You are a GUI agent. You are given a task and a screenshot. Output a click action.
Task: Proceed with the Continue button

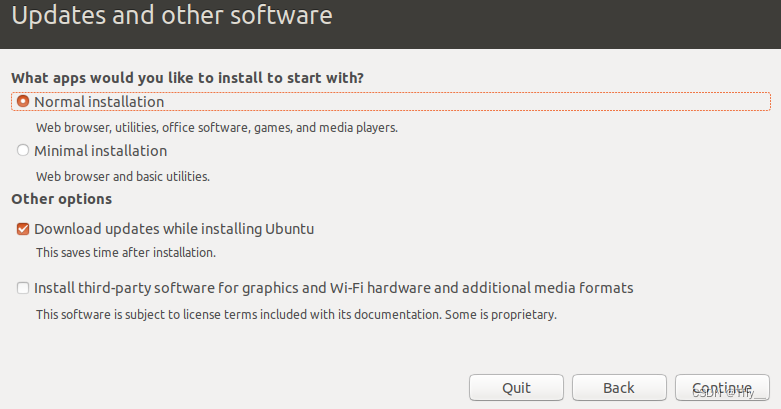(722, 388)
